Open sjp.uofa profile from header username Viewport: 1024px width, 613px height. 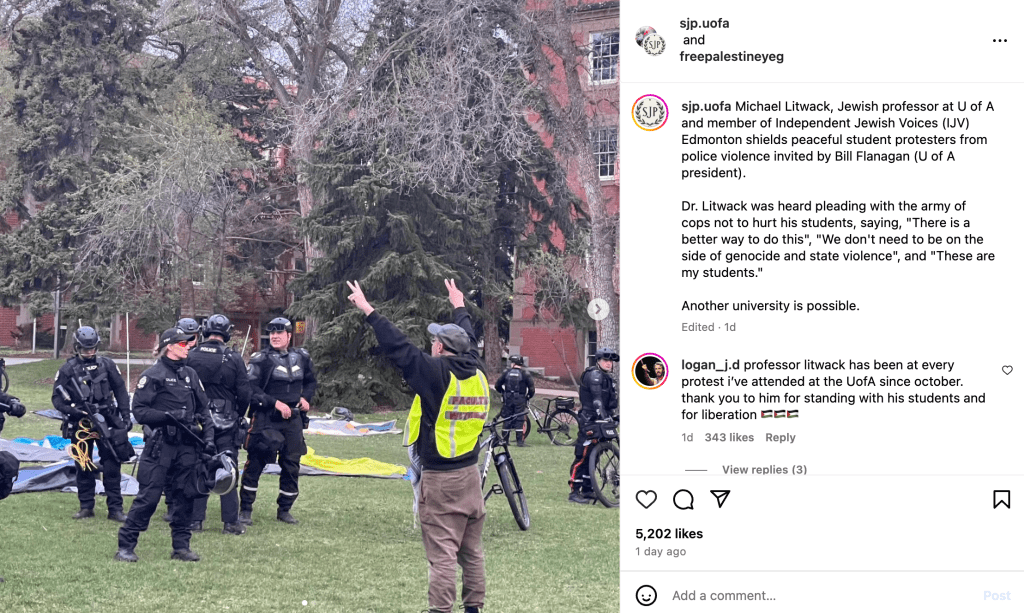pyautogui.click(x=704, y=23)
